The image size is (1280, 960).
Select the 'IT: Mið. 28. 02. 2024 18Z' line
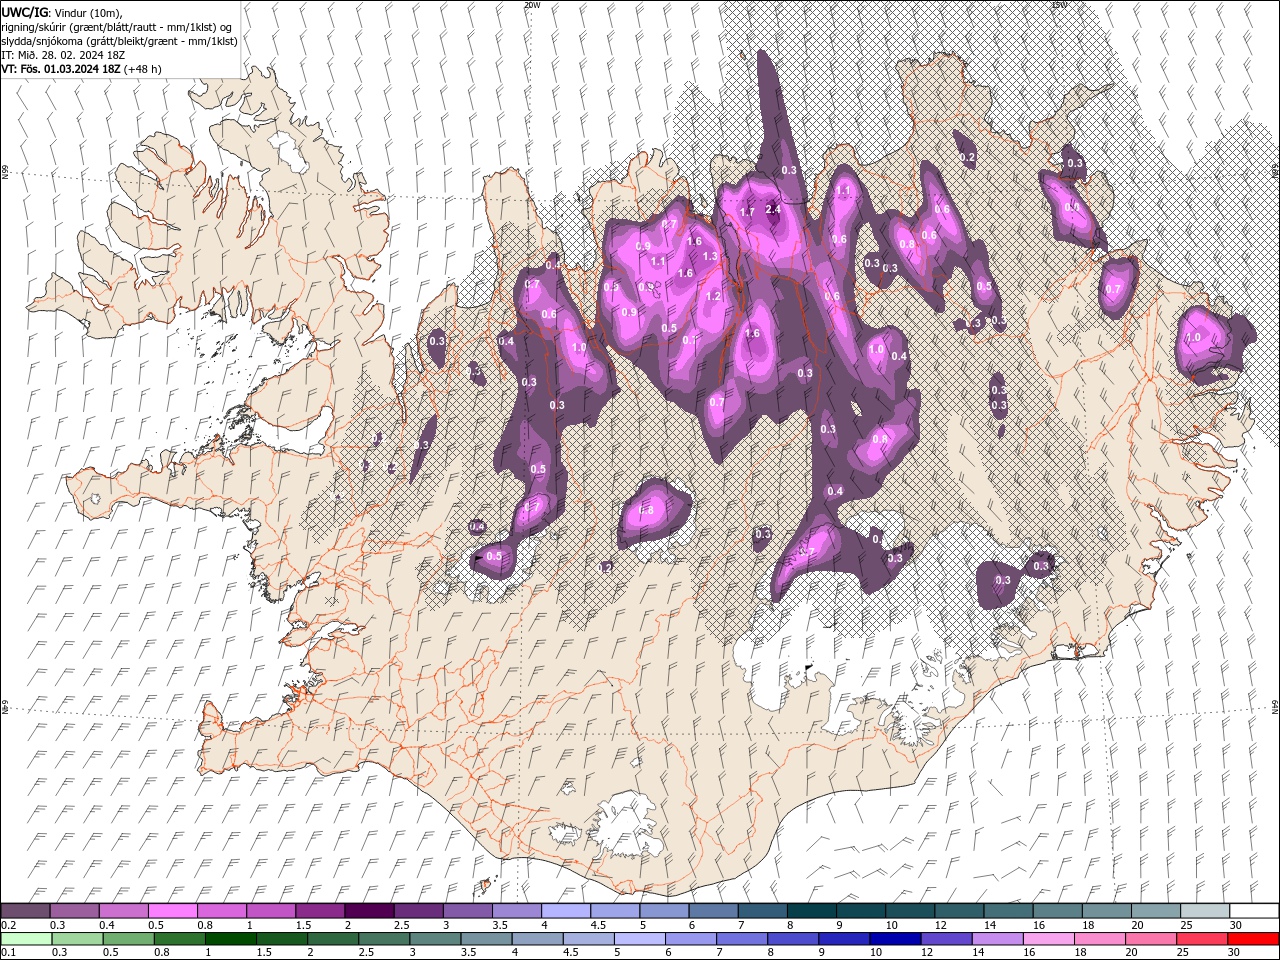[63, 55]
